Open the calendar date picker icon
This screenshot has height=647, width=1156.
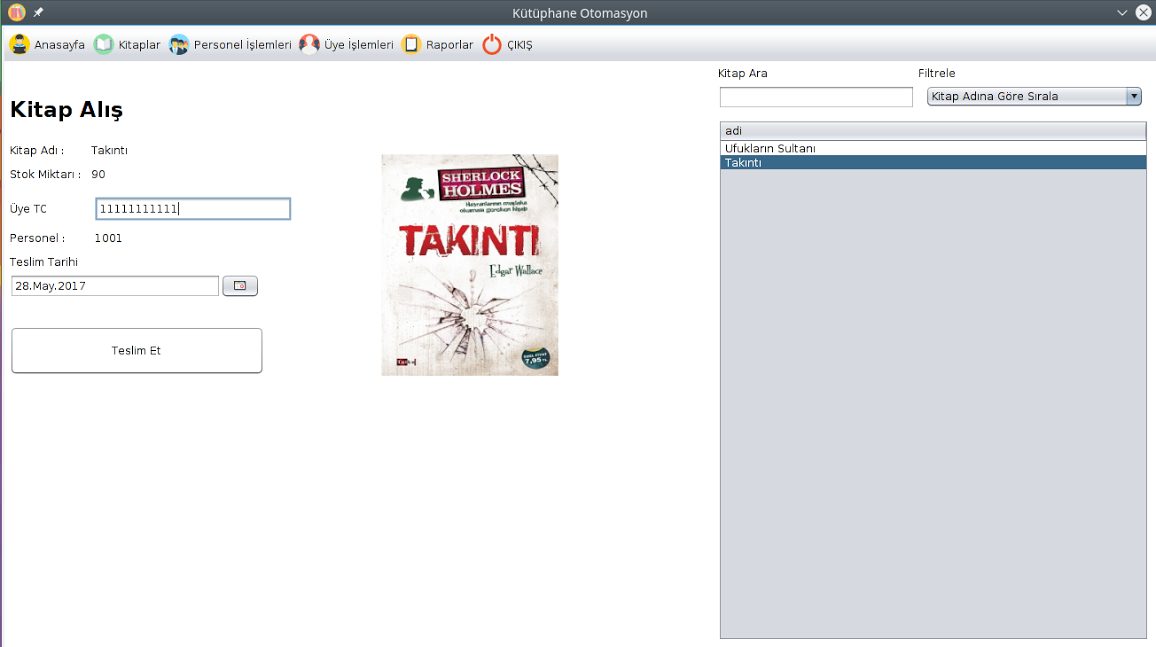coord(240,286)
